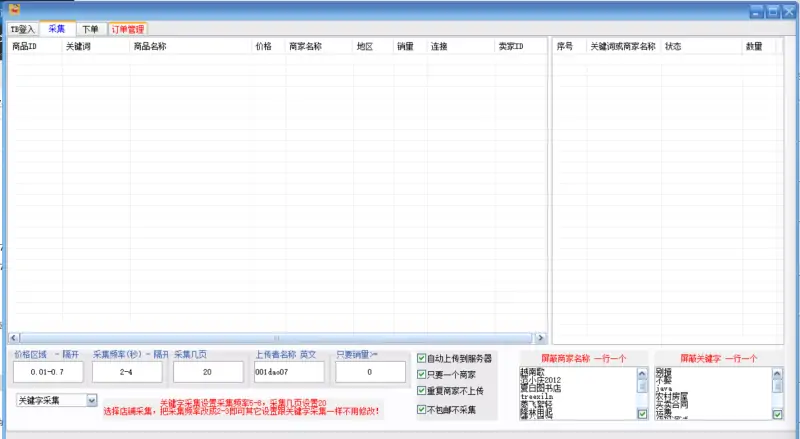Click the 状态 column header

pos(702,46)
